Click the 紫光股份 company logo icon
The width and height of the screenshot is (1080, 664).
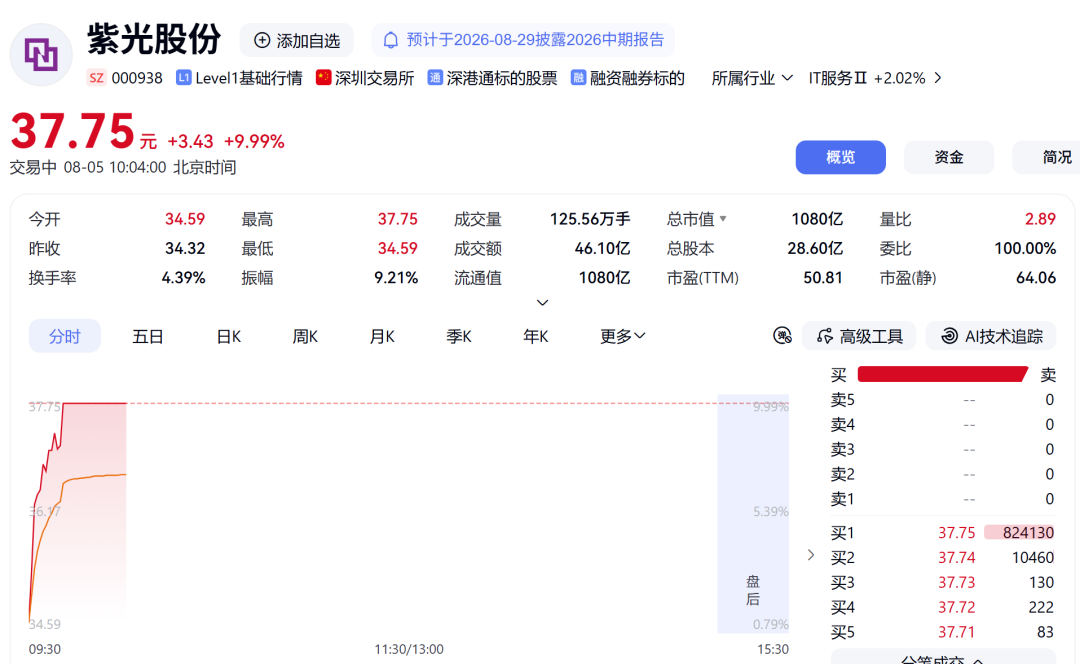pos(41,54)
